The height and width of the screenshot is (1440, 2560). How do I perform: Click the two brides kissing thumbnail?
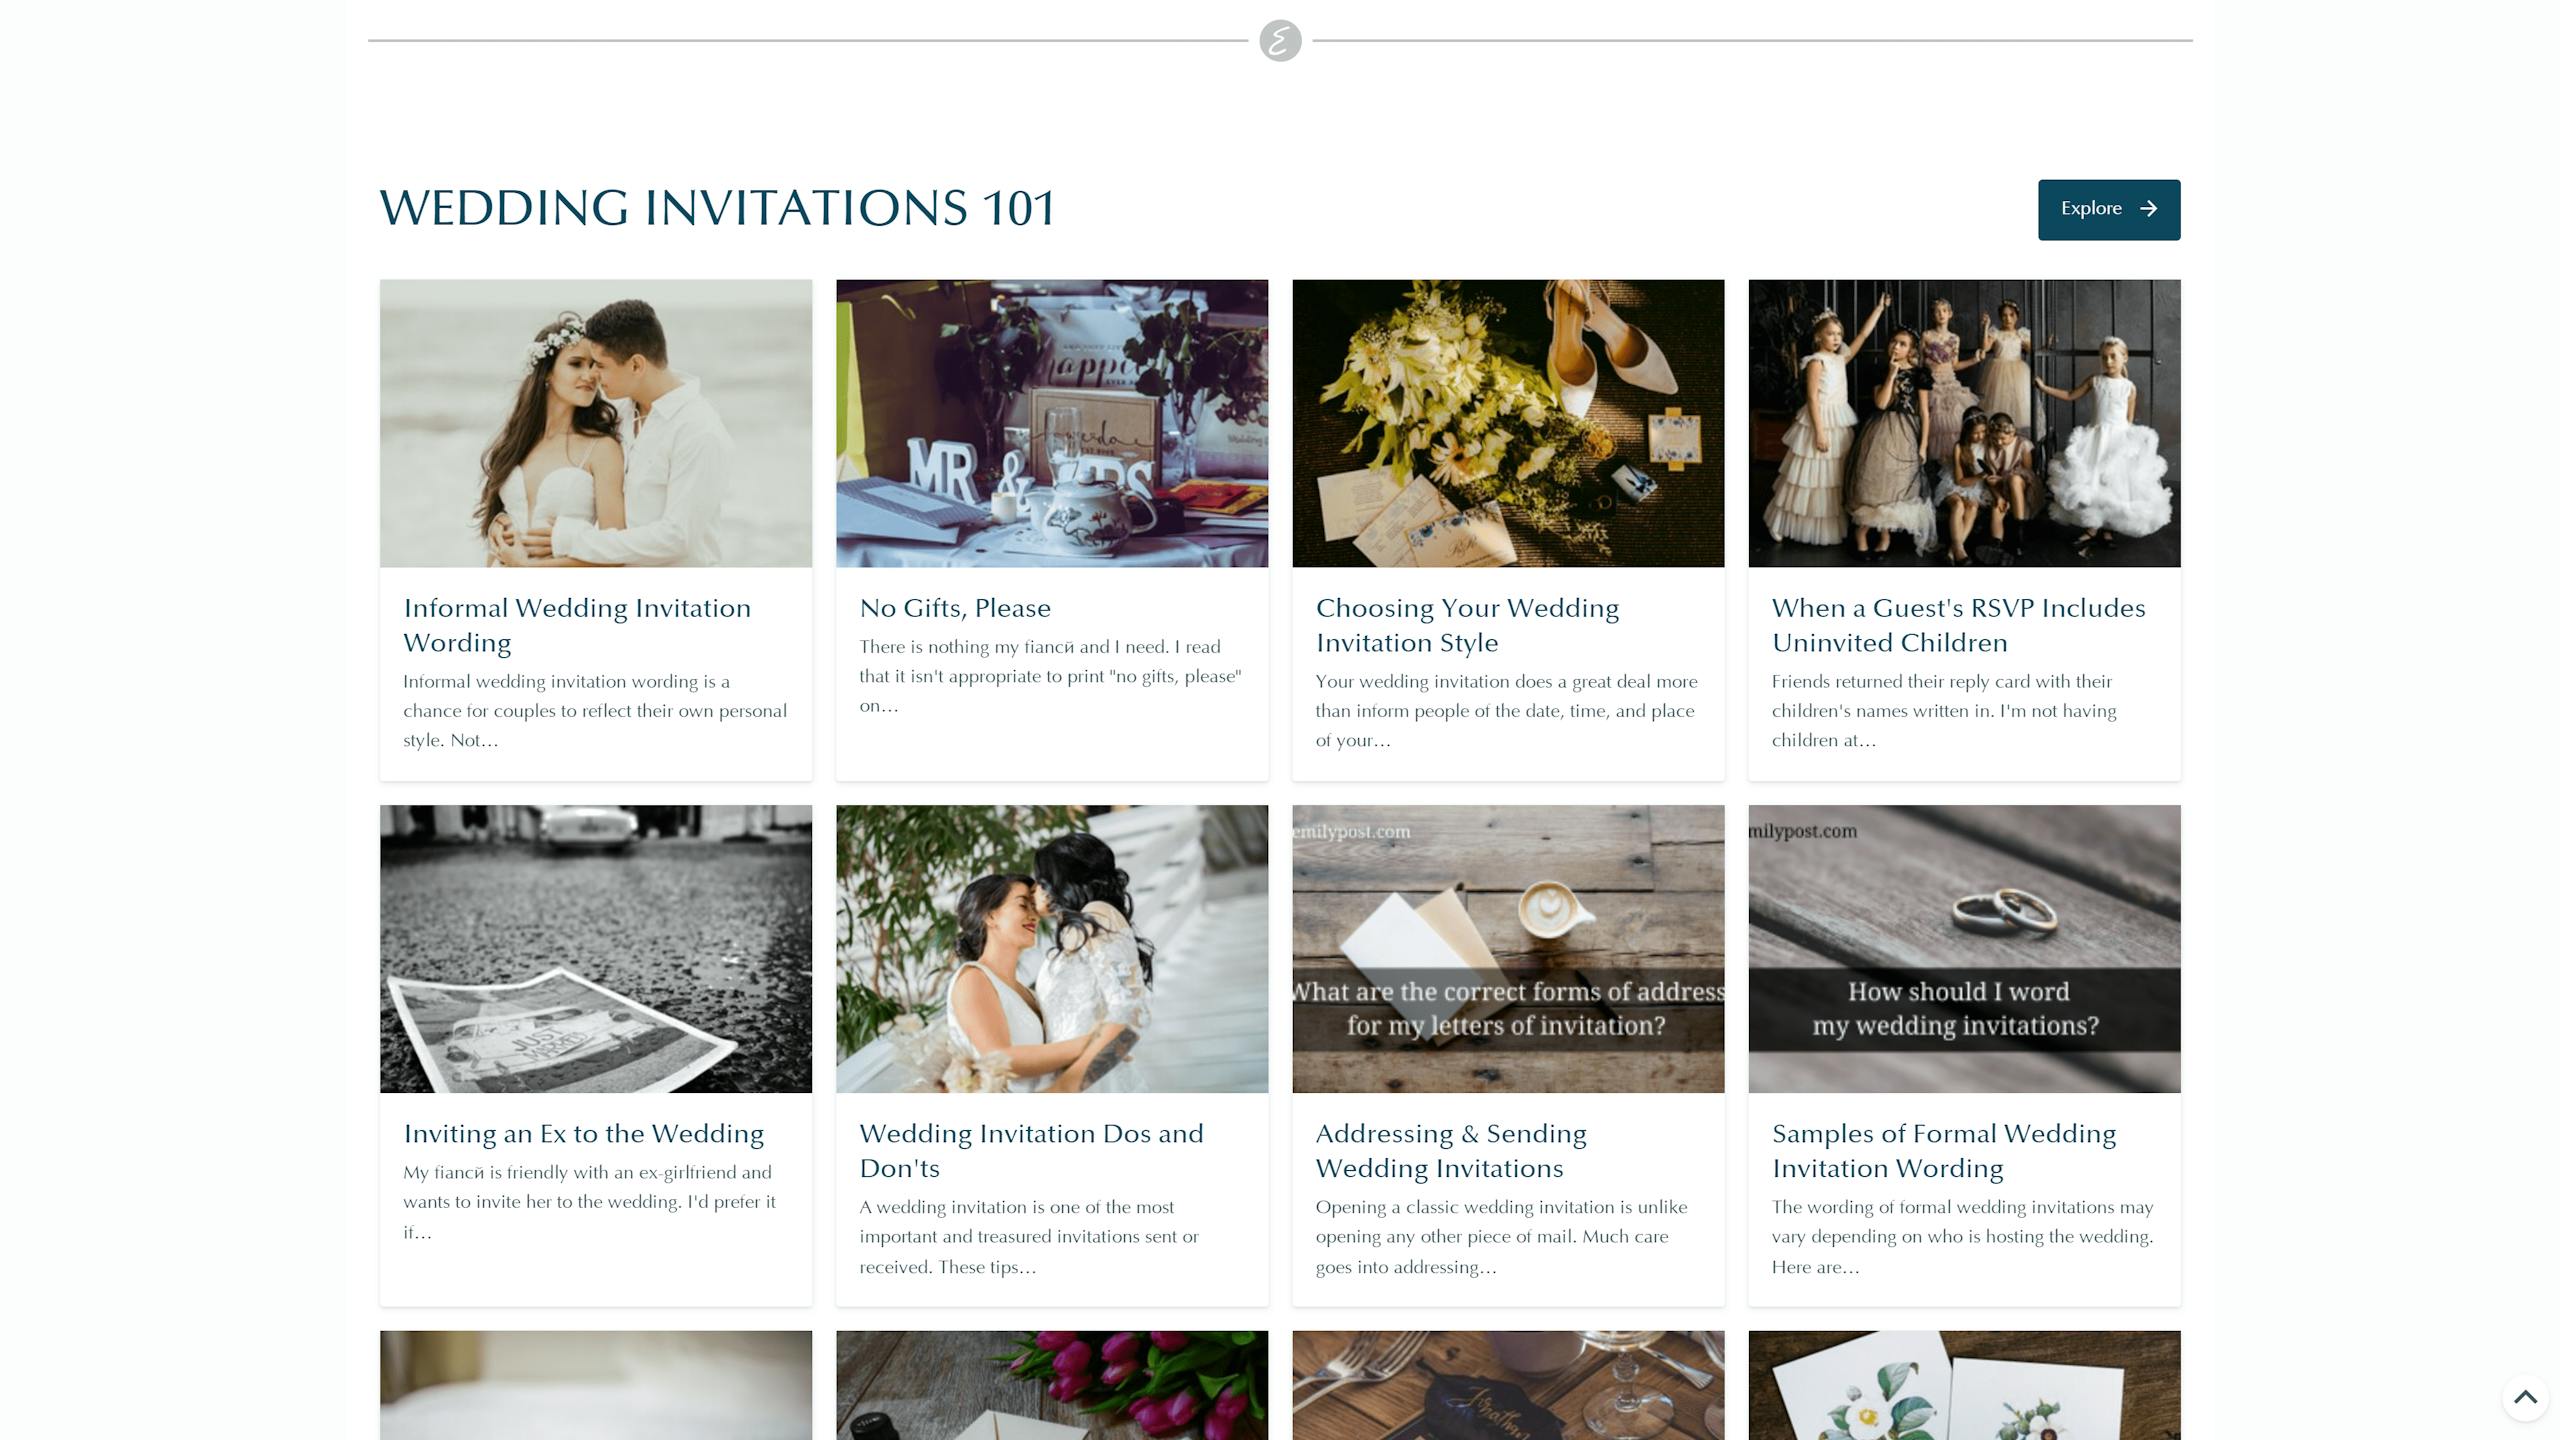pyautogui.click(x=1052, y=949)
